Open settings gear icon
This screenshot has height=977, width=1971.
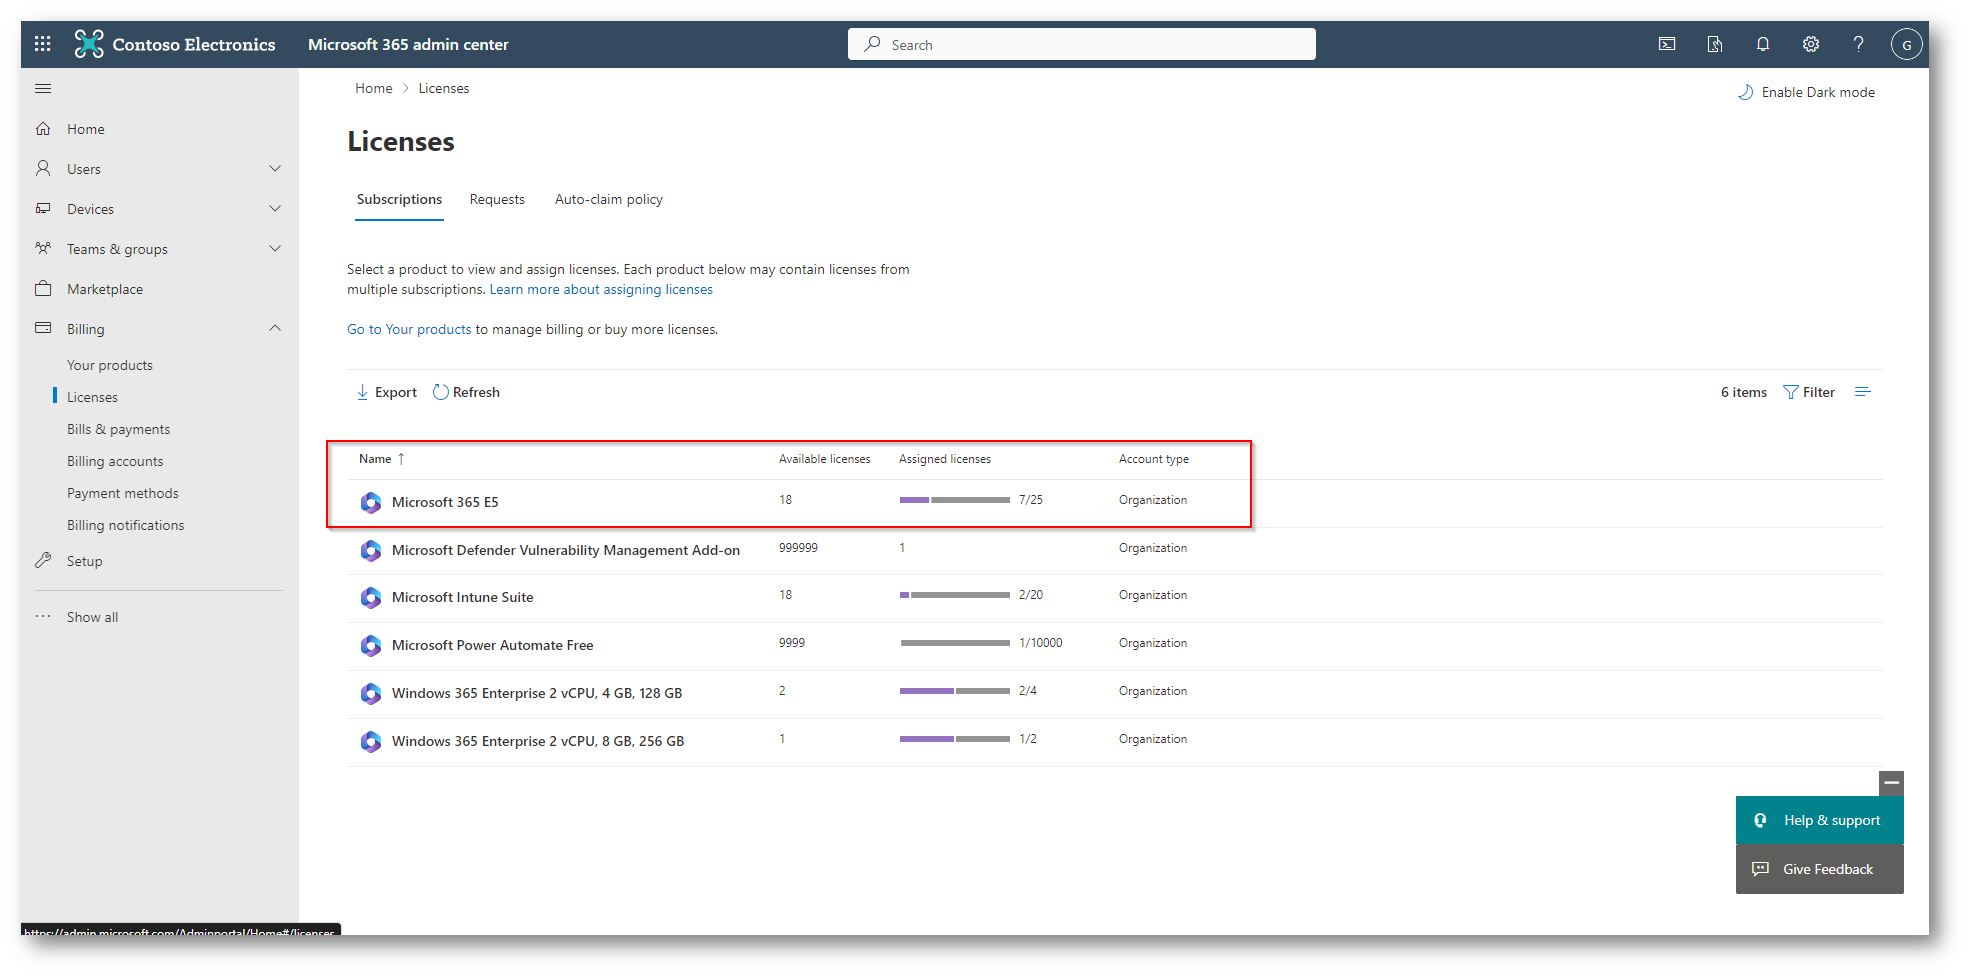pos(1811,44)
